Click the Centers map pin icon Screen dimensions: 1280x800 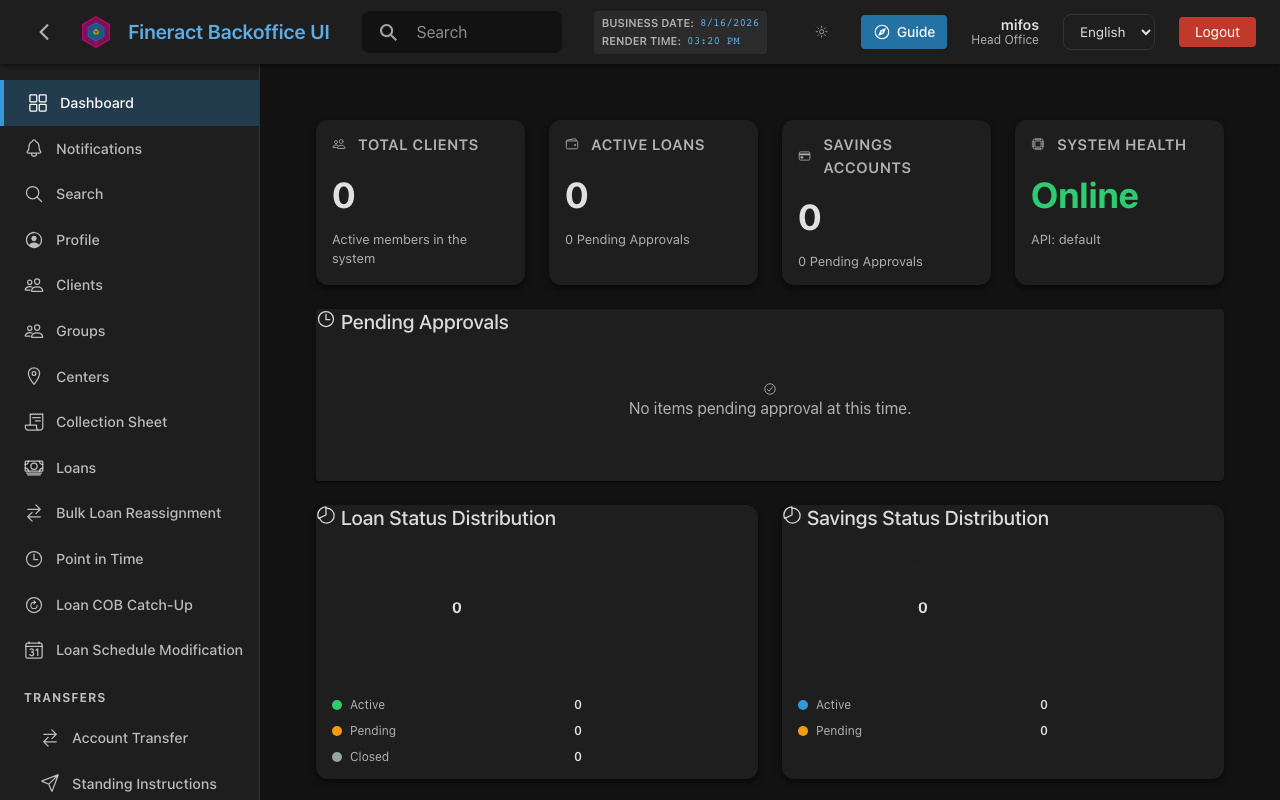click(34, 376)
